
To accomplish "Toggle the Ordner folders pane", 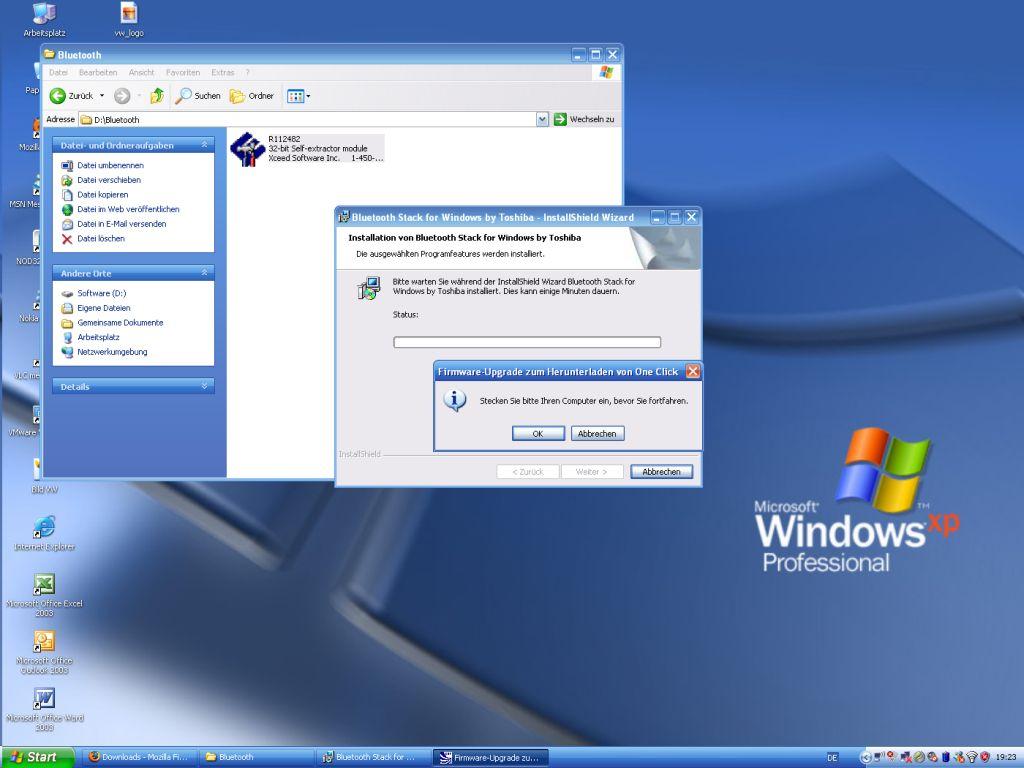I will point(252,96).
